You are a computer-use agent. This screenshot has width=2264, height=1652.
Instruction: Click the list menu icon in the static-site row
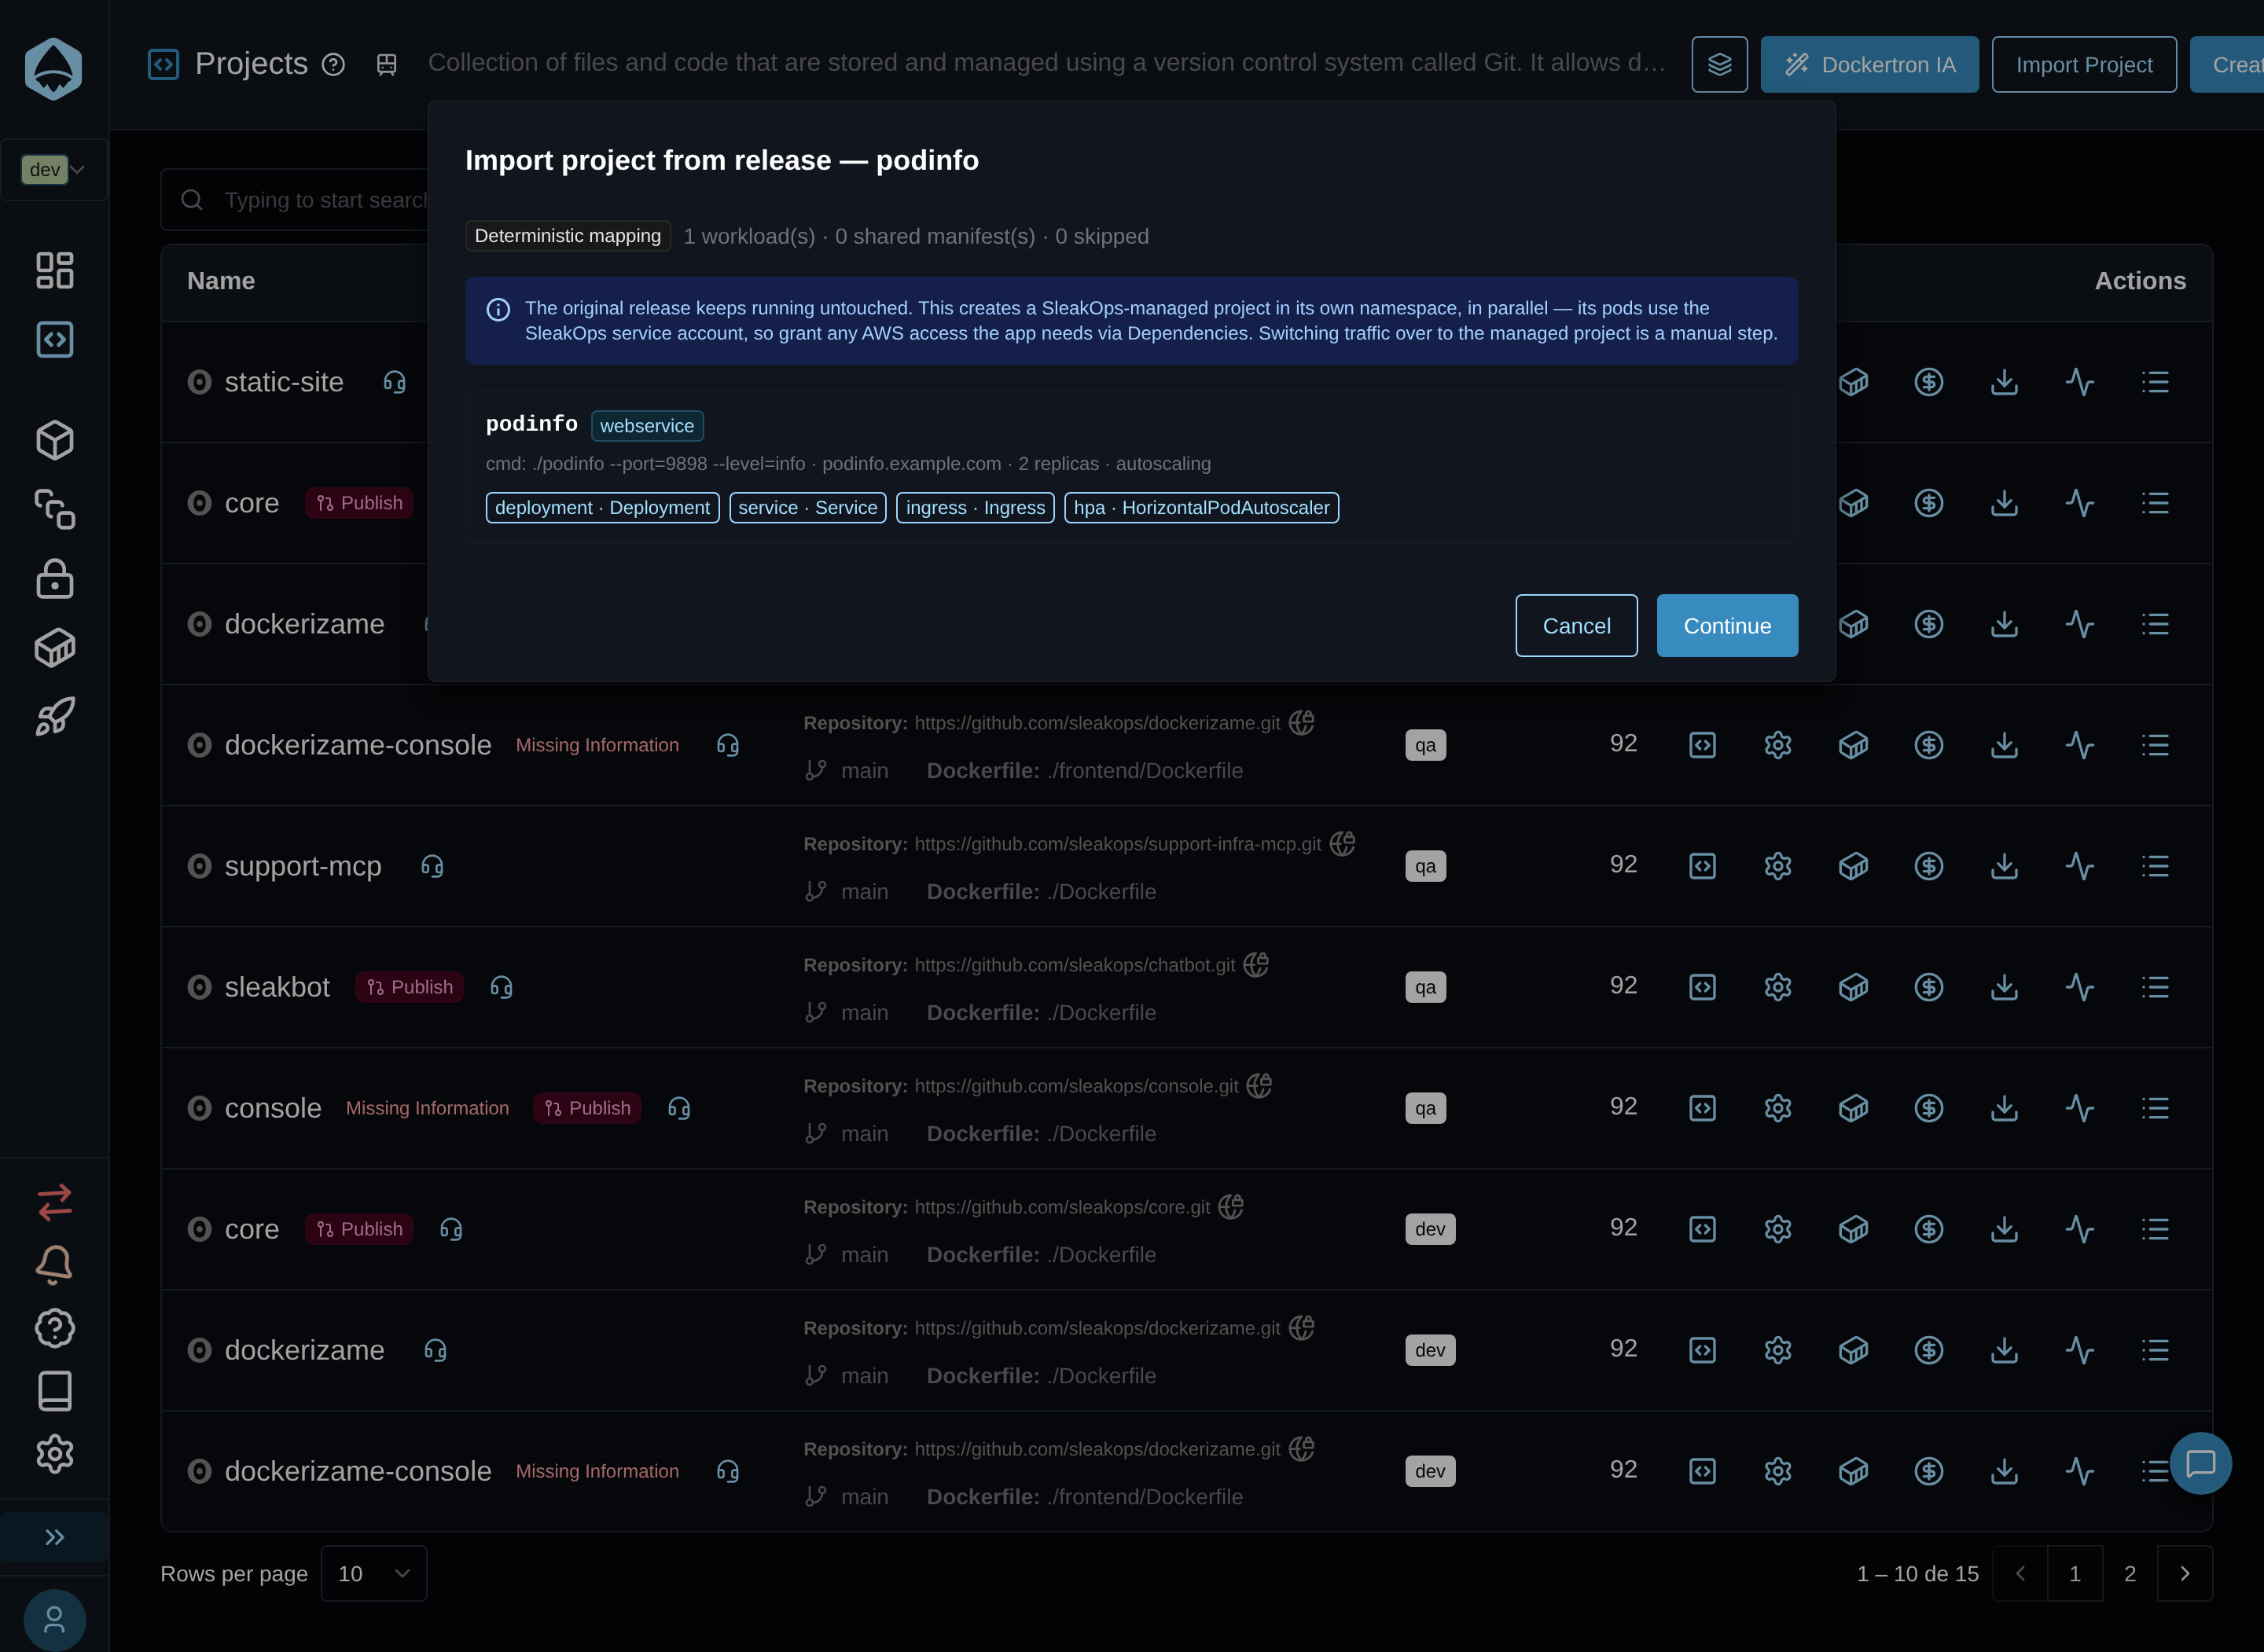(x=2155, y=382)
